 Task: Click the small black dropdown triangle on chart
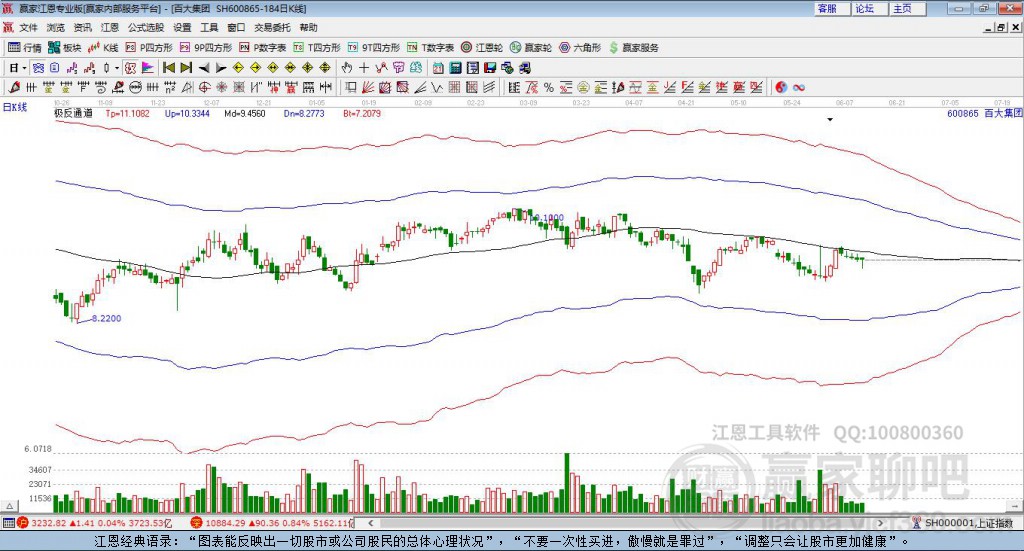[x=830, y=119]
